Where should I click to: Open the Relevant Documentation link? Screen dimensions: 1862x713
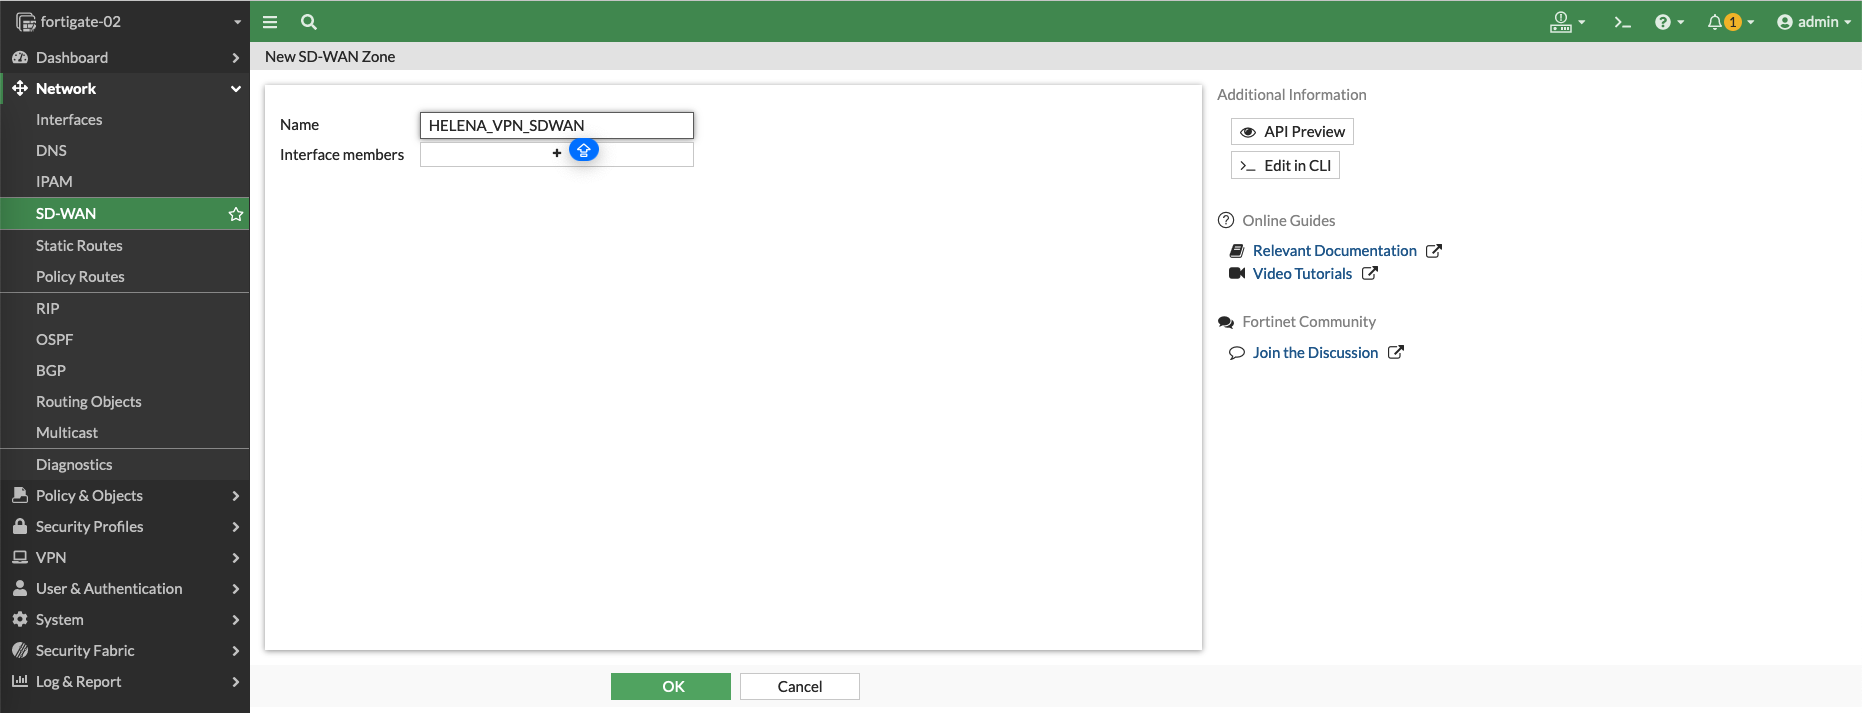pyautogui.click(x=1334, y=251)
